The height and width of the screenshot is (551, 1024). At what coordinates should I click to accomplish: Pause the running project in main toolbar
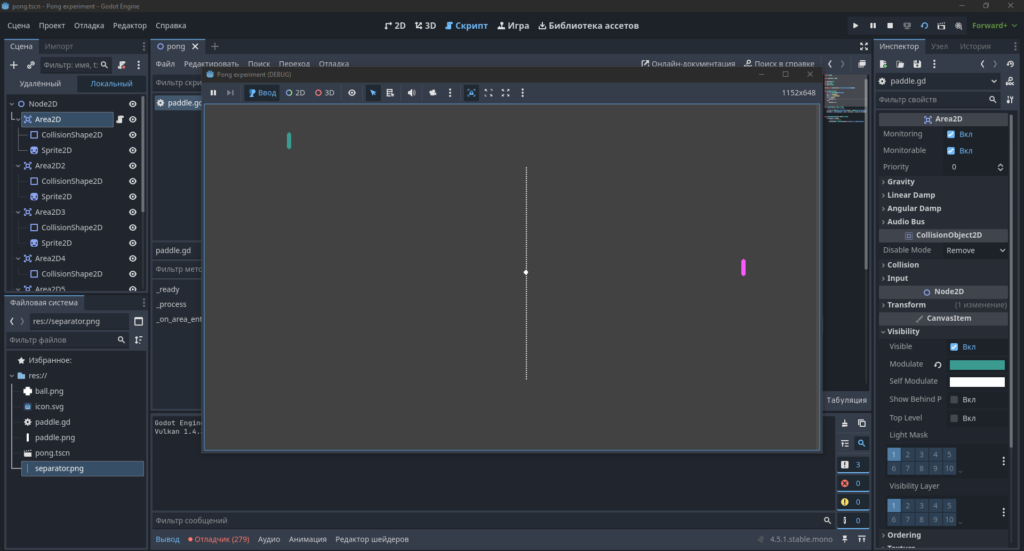click(x=872, y=25)
